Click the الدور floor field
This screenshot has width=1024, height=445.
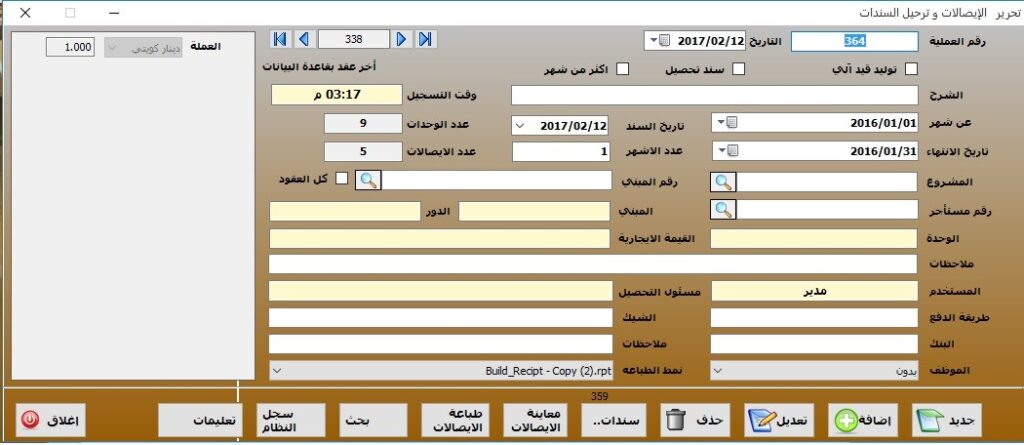[345, 212]
